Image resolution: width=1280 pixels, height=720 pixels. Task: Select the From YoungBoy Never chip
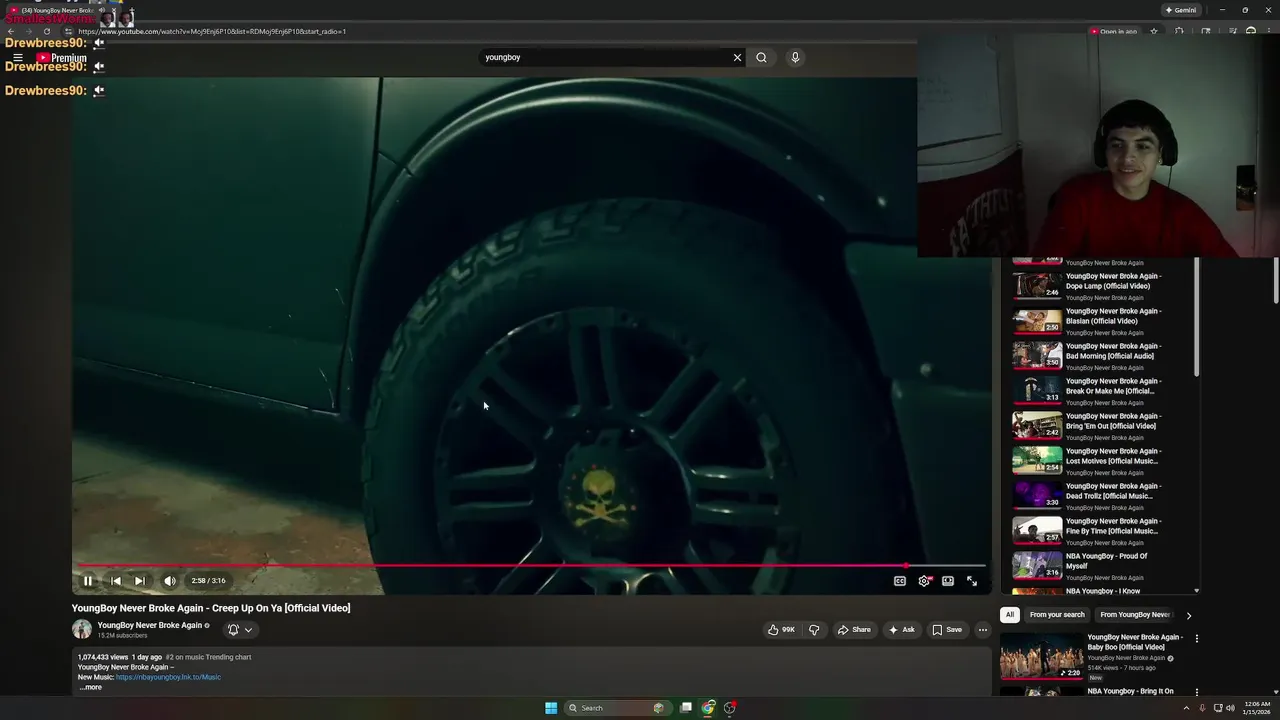point(1134,615)
